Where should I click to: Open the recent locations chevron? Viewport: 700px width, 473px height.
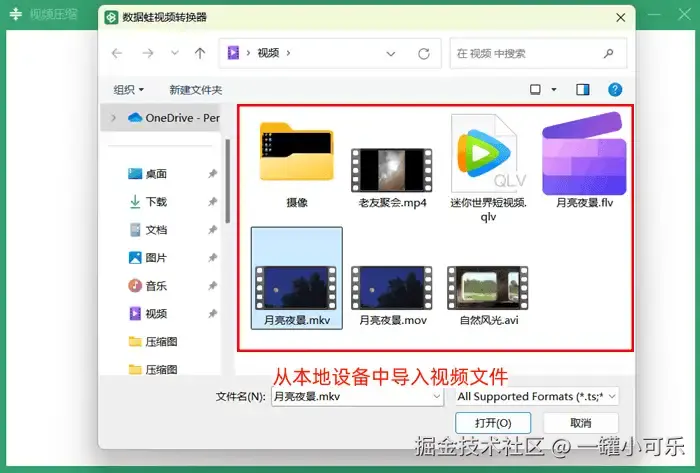pos(175,53)
